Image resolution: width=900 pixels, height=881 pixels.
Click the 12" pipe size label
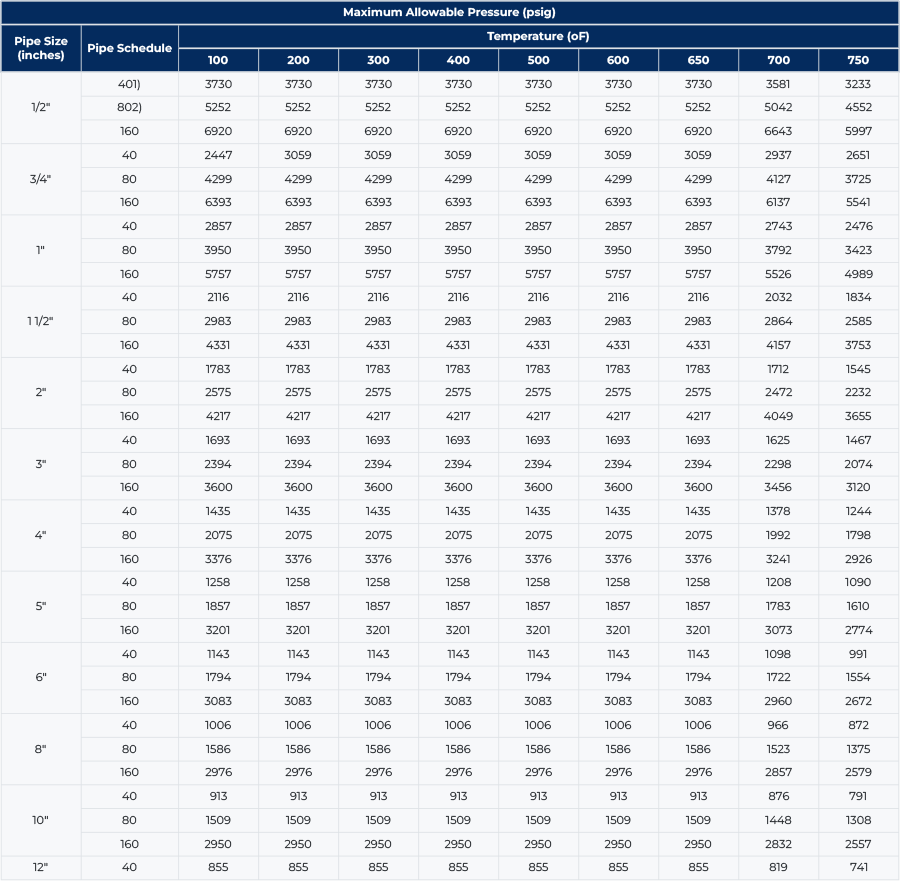click(x=41, y=867)
